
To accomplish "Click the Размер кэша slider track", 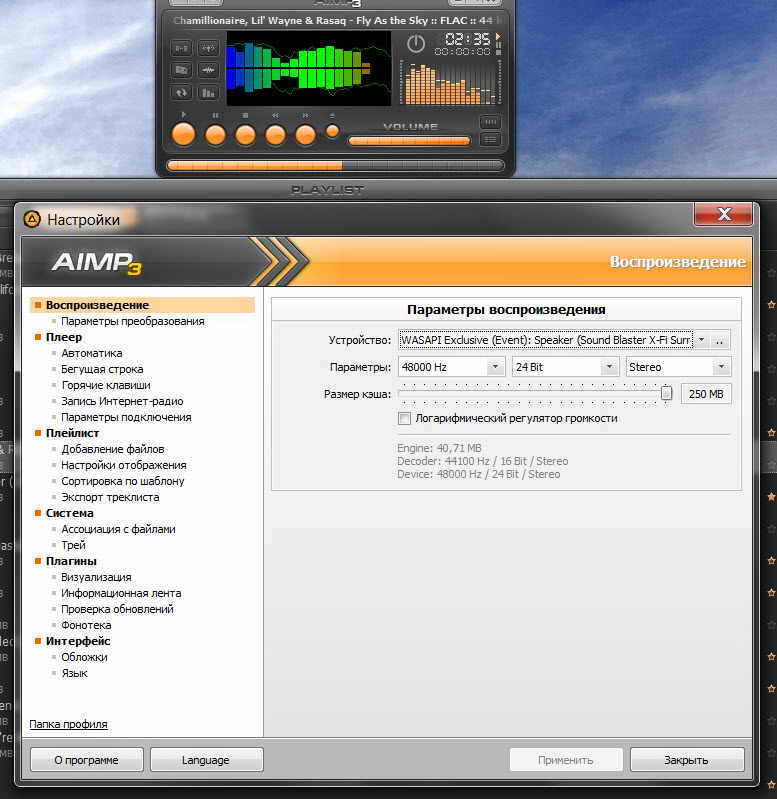I will click(x=530, y=394).
